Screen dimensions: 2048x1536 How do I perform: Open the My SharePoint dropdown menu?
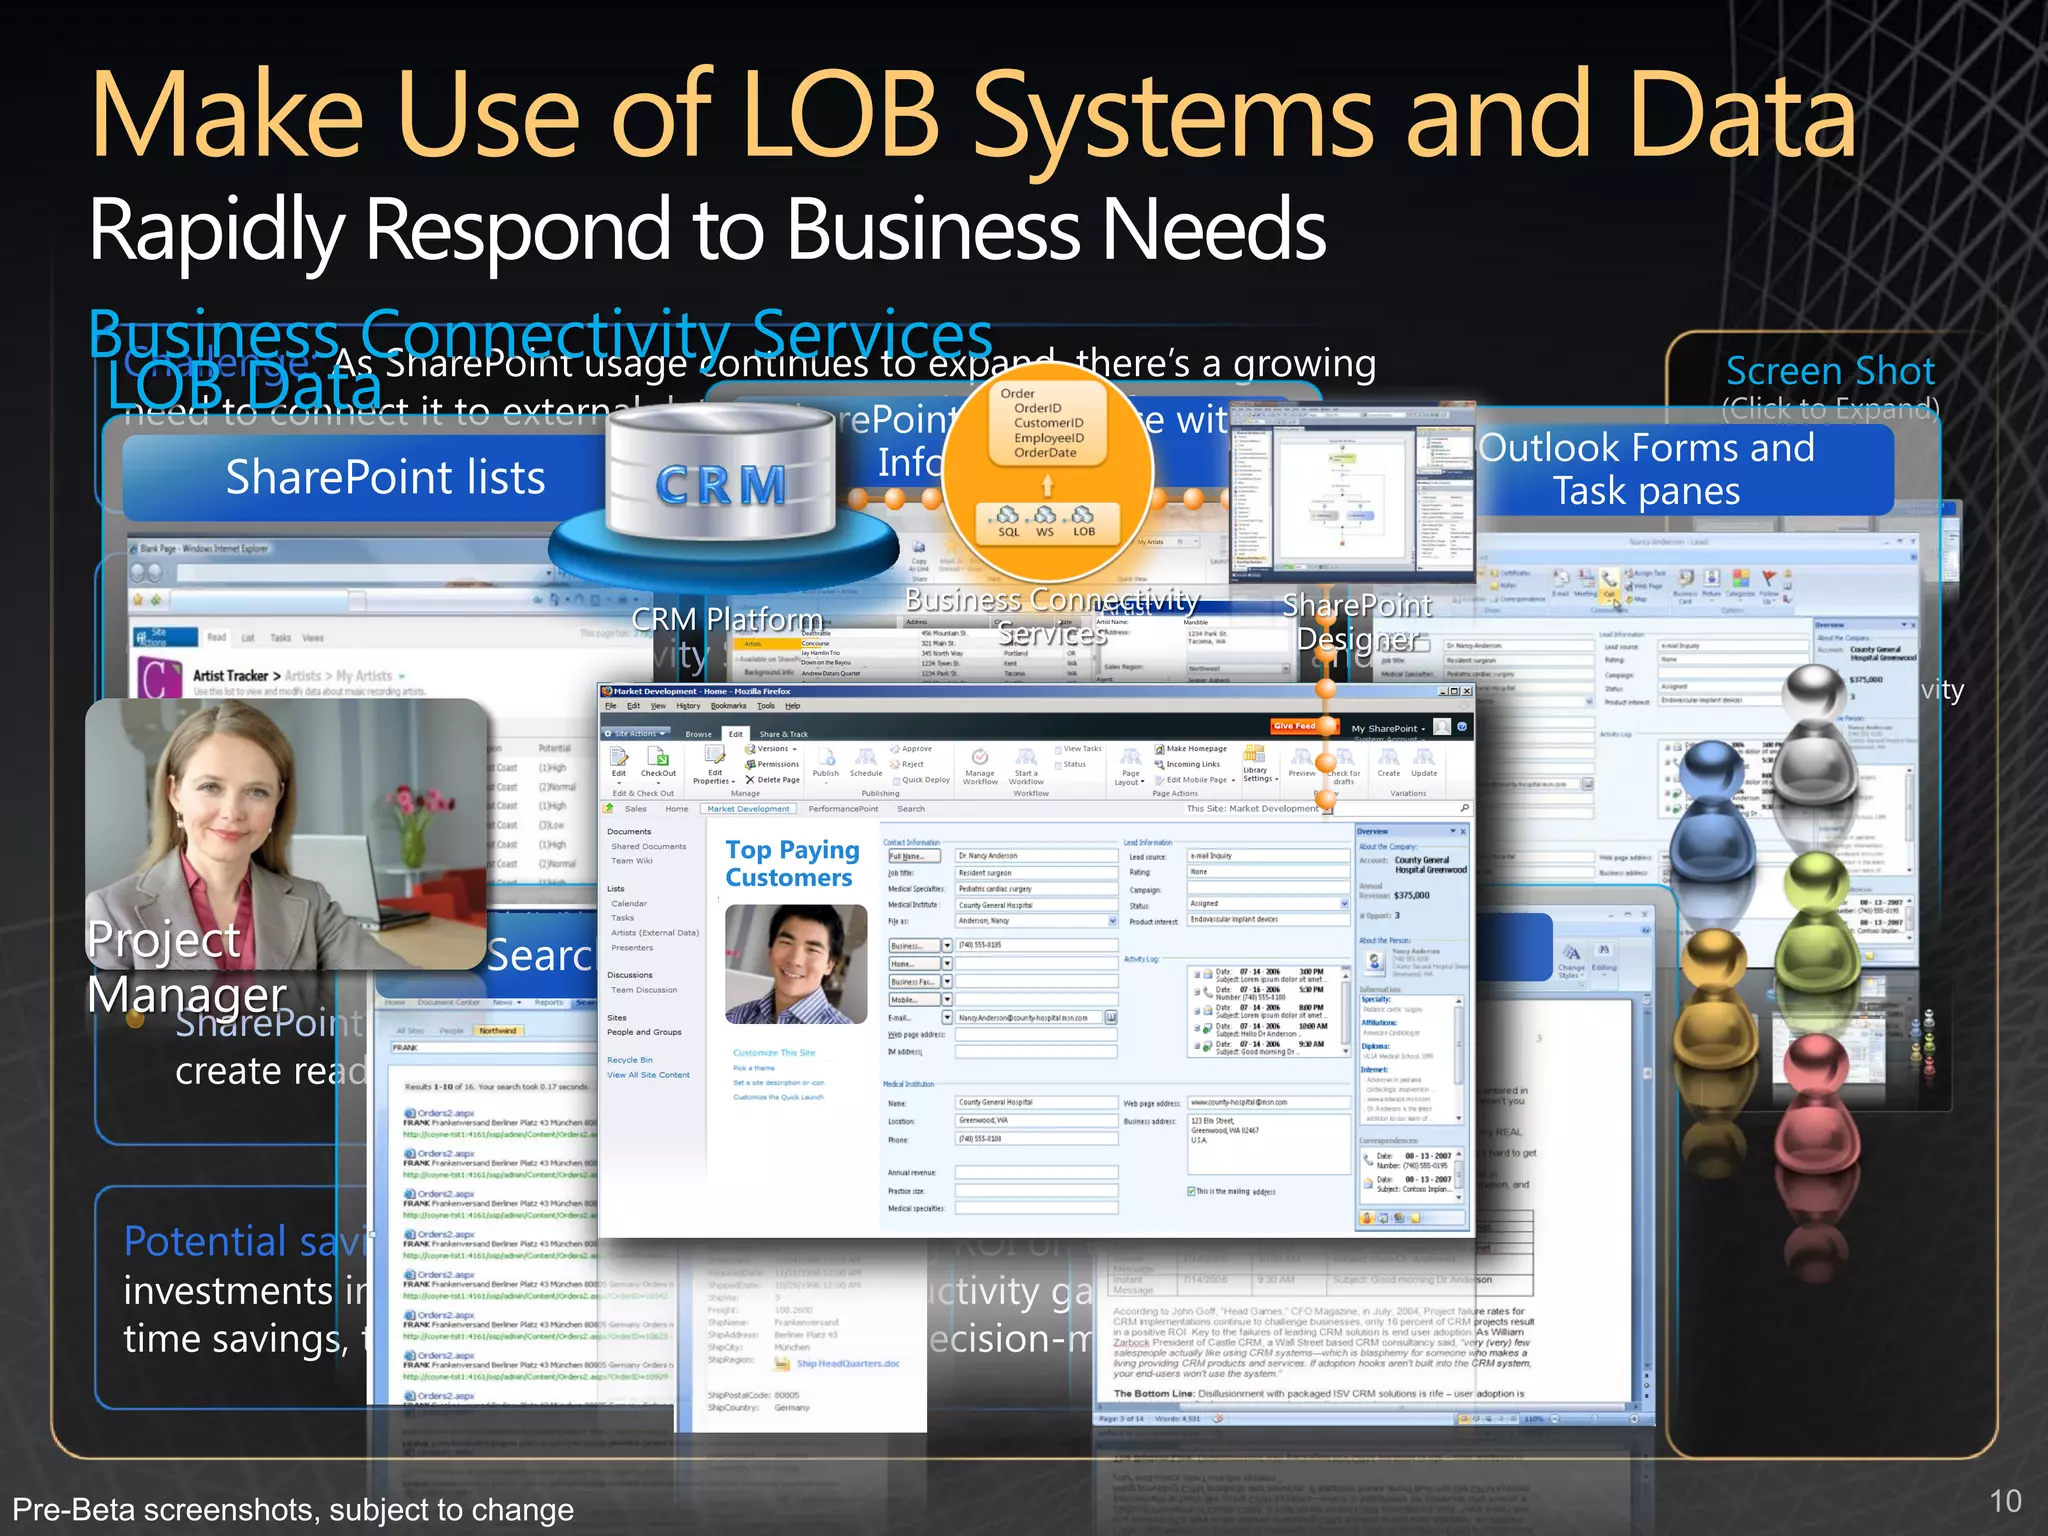[1388, 728]
